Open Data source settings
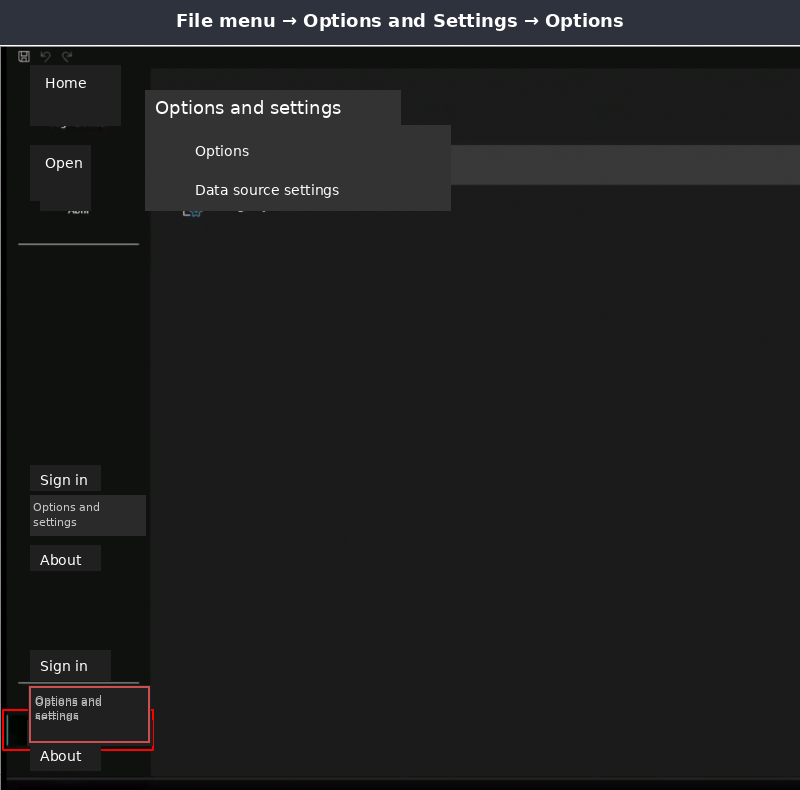The height and width of the screenshot is (790, 800). pos(267,189)
